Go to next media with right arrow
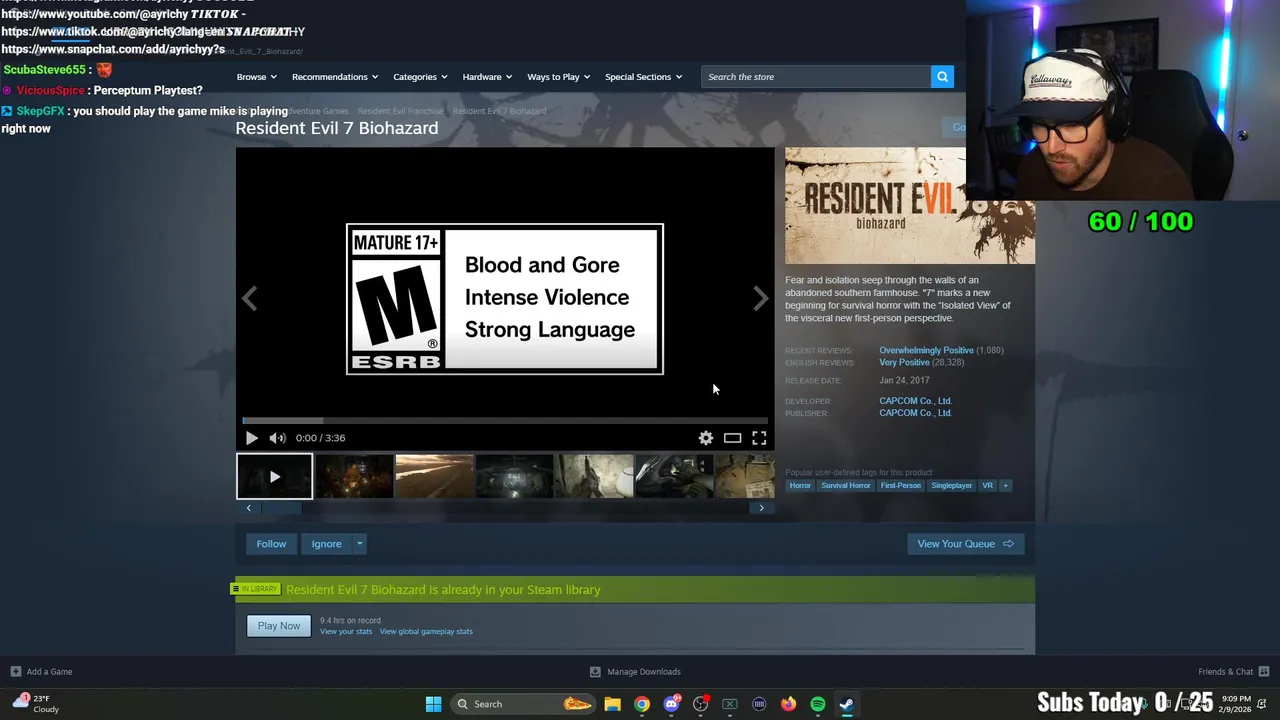 point(761,298)
